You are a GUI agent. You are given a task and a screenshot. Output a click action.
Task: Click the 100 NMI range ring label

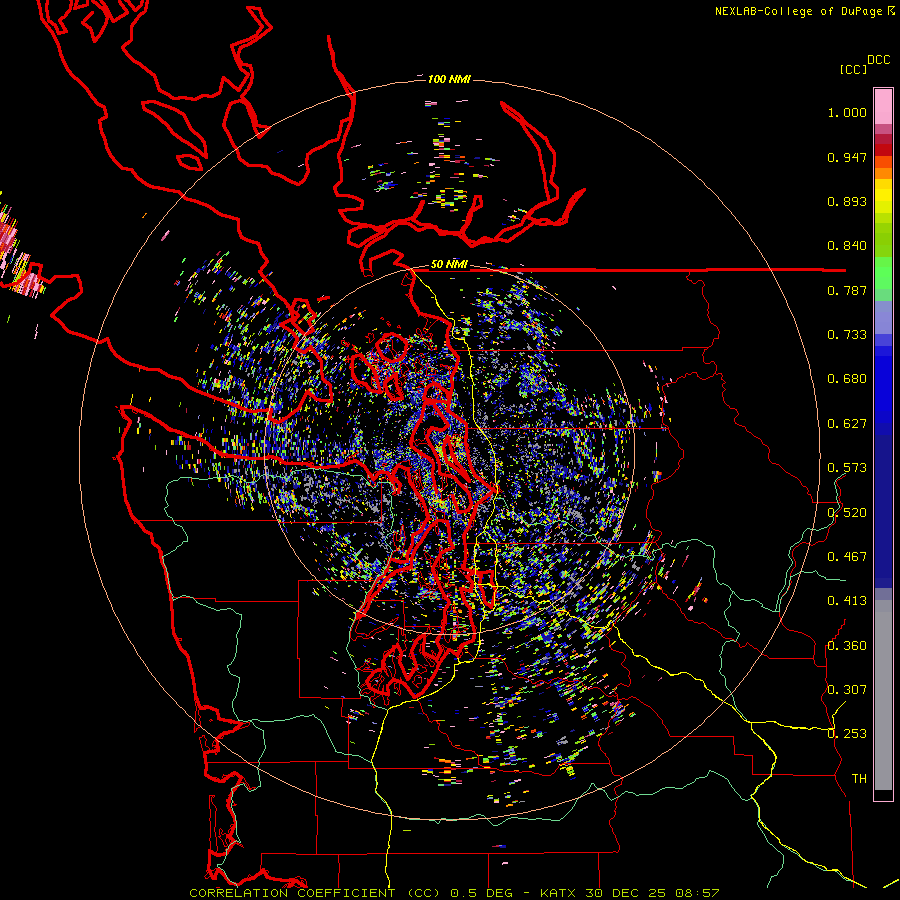(449, 79)
